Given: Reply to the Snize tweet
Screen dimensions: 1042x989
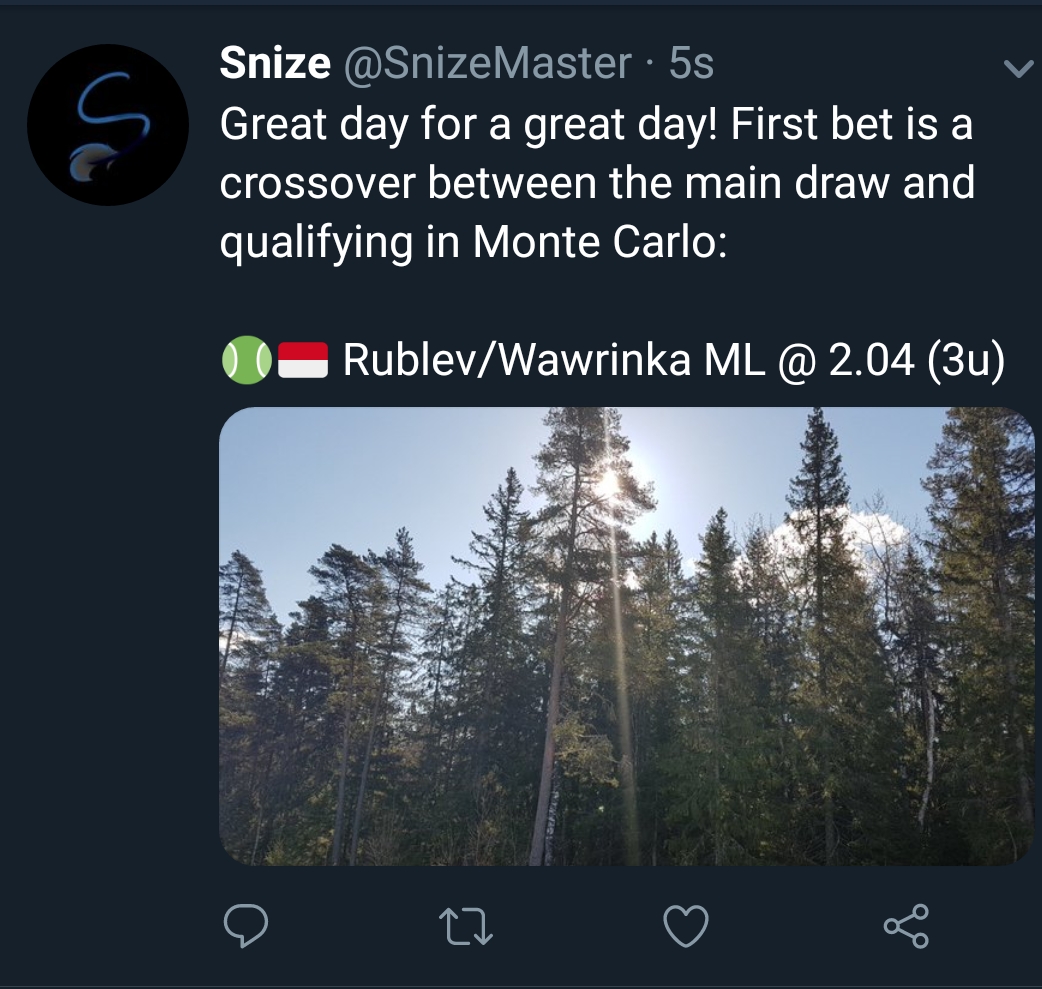Looking at the screenshot, I should (246, 926).
